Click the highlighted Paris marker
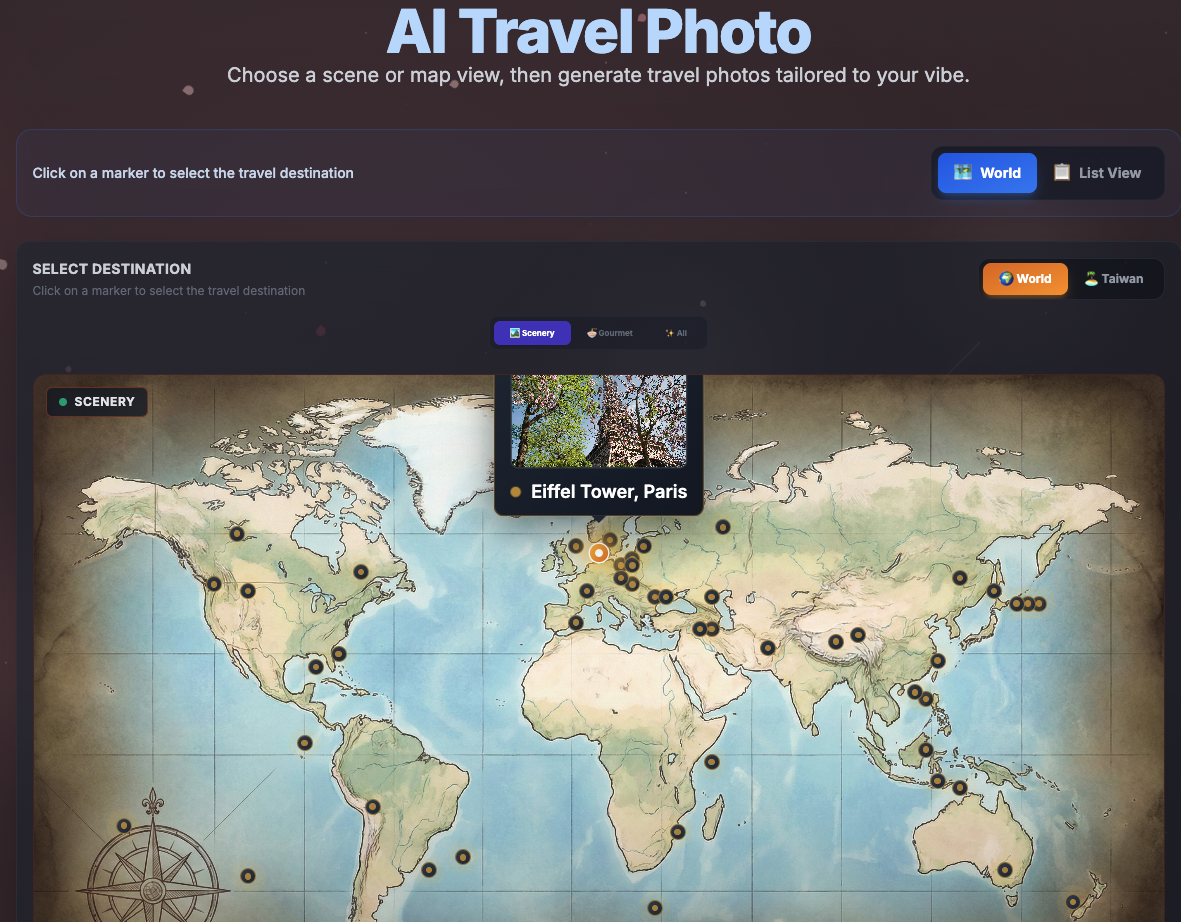Image resolution: width=1181 pixels, height=922 pixels. [599, 553]
